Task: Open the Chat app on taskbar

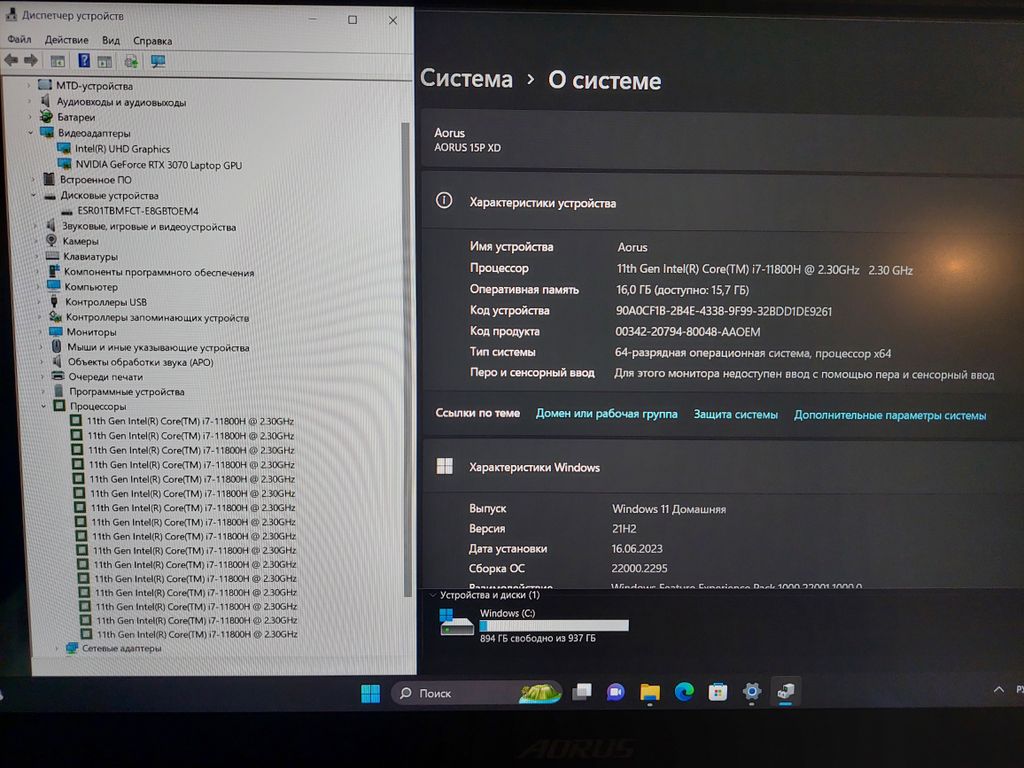Action: tap(615, 692)
